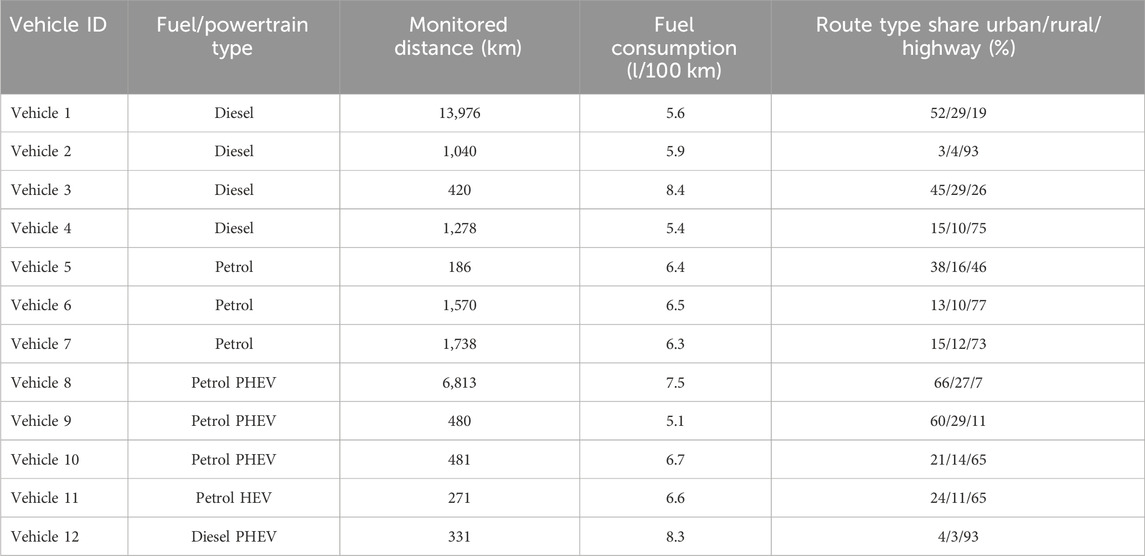Select the Diesel PHEV cell

(x=234, y=537)
